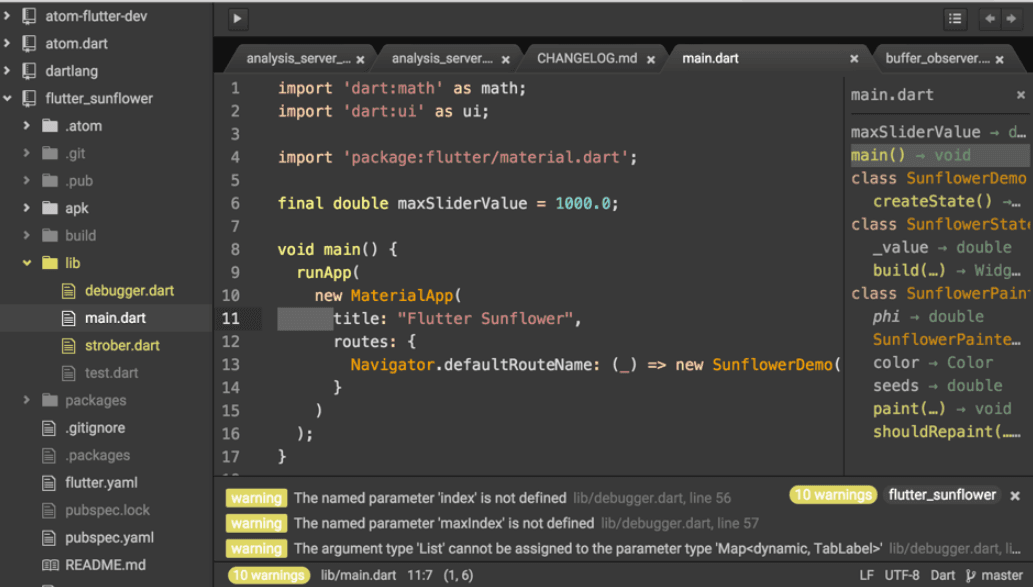This screenshot has width=1033, height=587.
Task: Click the Dart grammar selector
Action: [x=943, y=576]
